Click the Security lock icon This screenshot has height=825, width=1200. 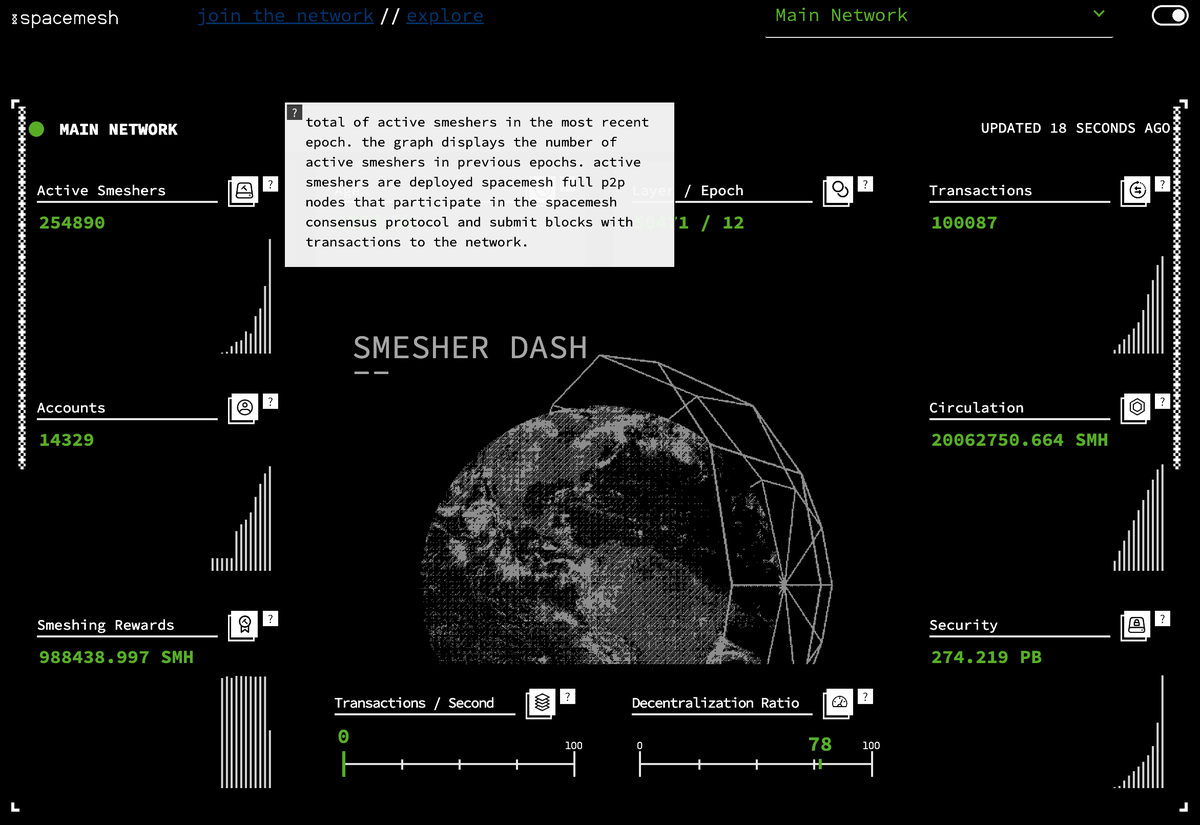coord(1136,625)
